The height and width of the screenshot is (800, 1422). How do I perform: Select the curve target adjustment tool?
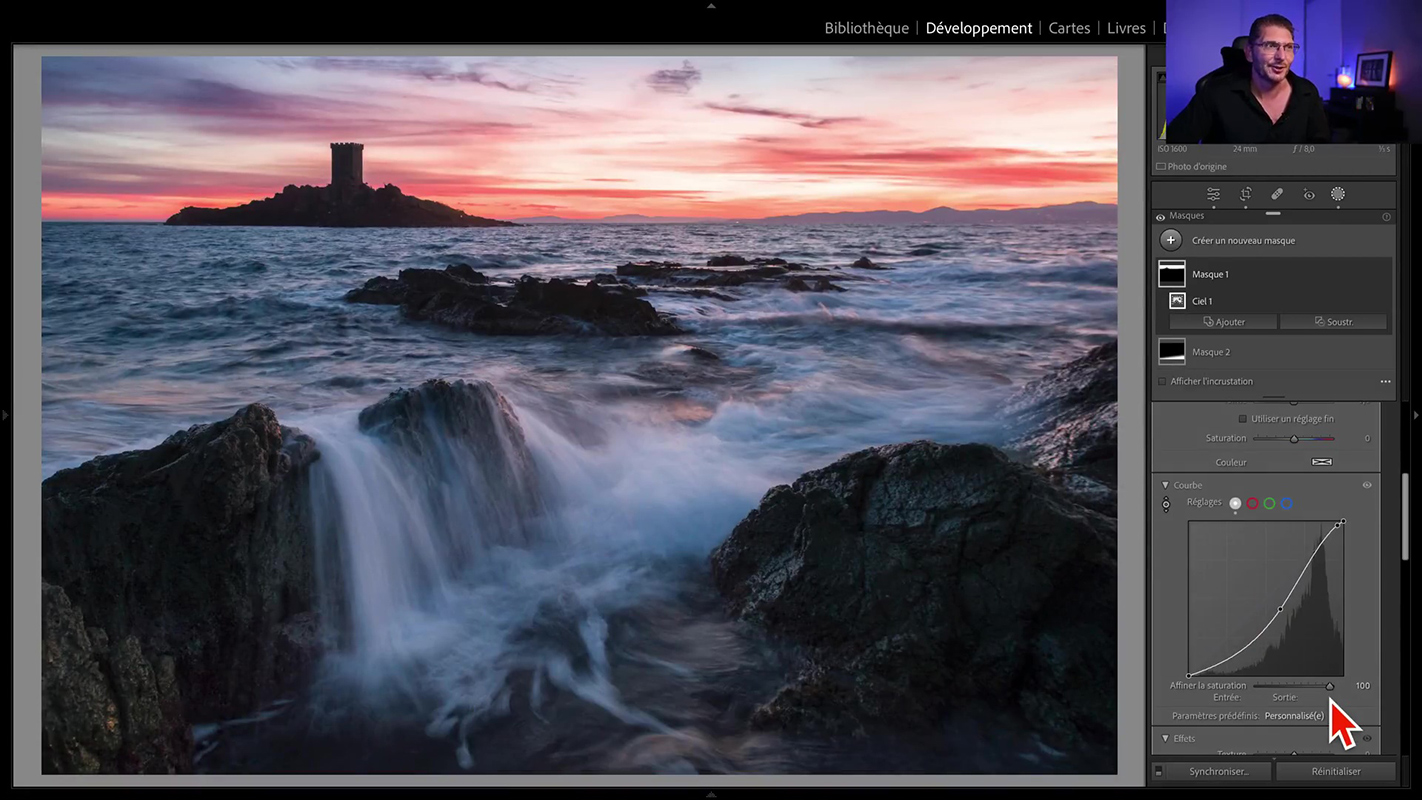(1166, 505)
